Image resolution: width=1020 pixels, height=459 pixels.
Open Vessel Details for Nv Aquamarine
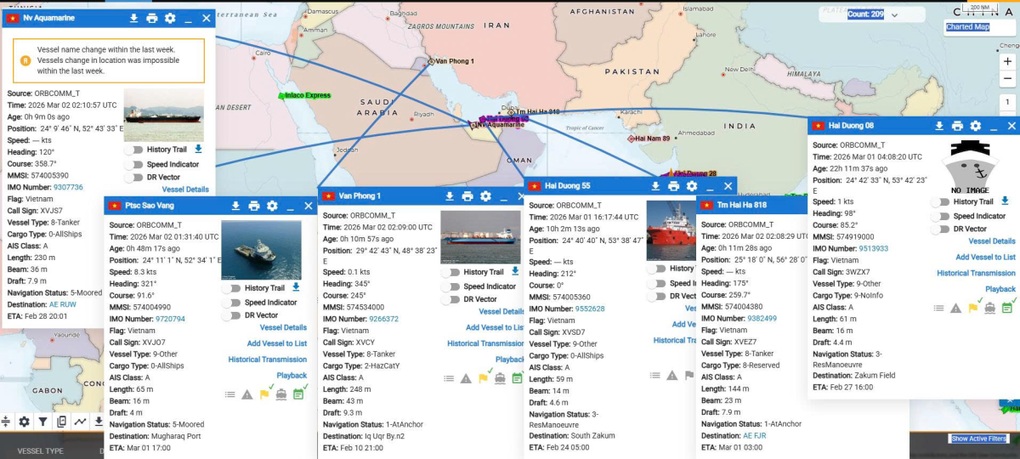tap(185, 189)
